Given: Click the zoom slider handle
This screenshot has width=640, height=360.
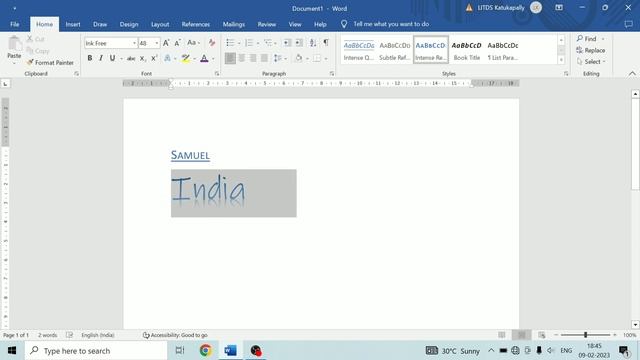Looking at the screenshot, I should tap(585, 335).
